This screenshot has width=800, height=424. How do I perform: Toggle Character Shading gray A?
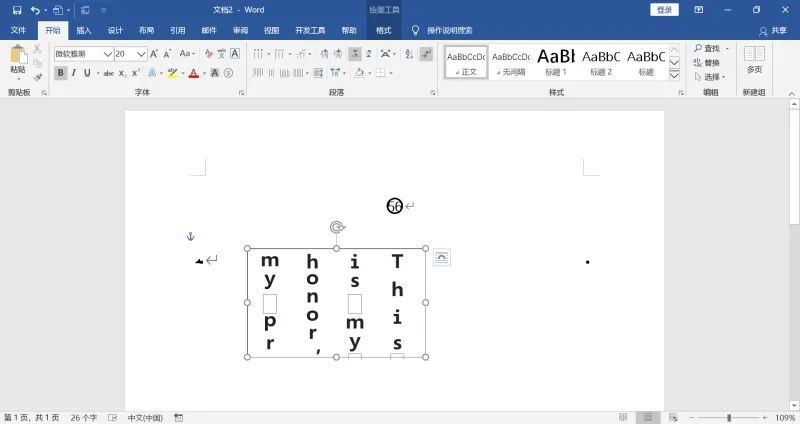[215, 73]
